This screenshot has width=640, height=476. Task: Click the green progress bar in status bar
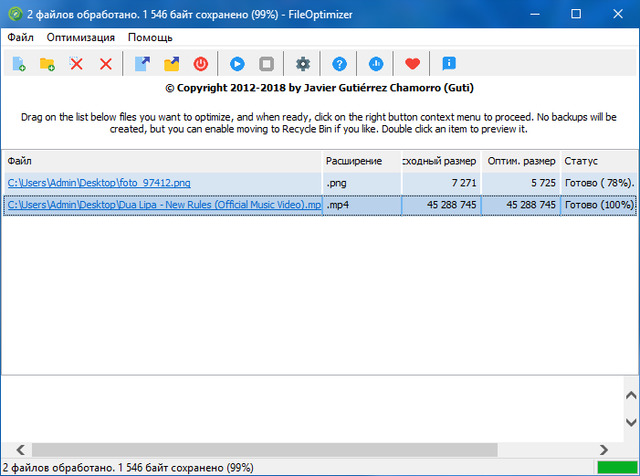(616, 467)
